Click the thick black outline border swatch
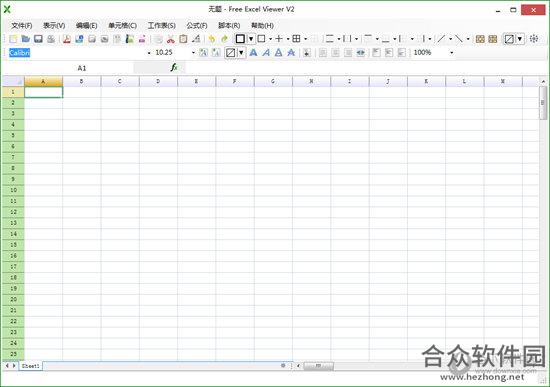Image resolution: width=550 pixels, height=387 pixels. click(x=240, y=39)
